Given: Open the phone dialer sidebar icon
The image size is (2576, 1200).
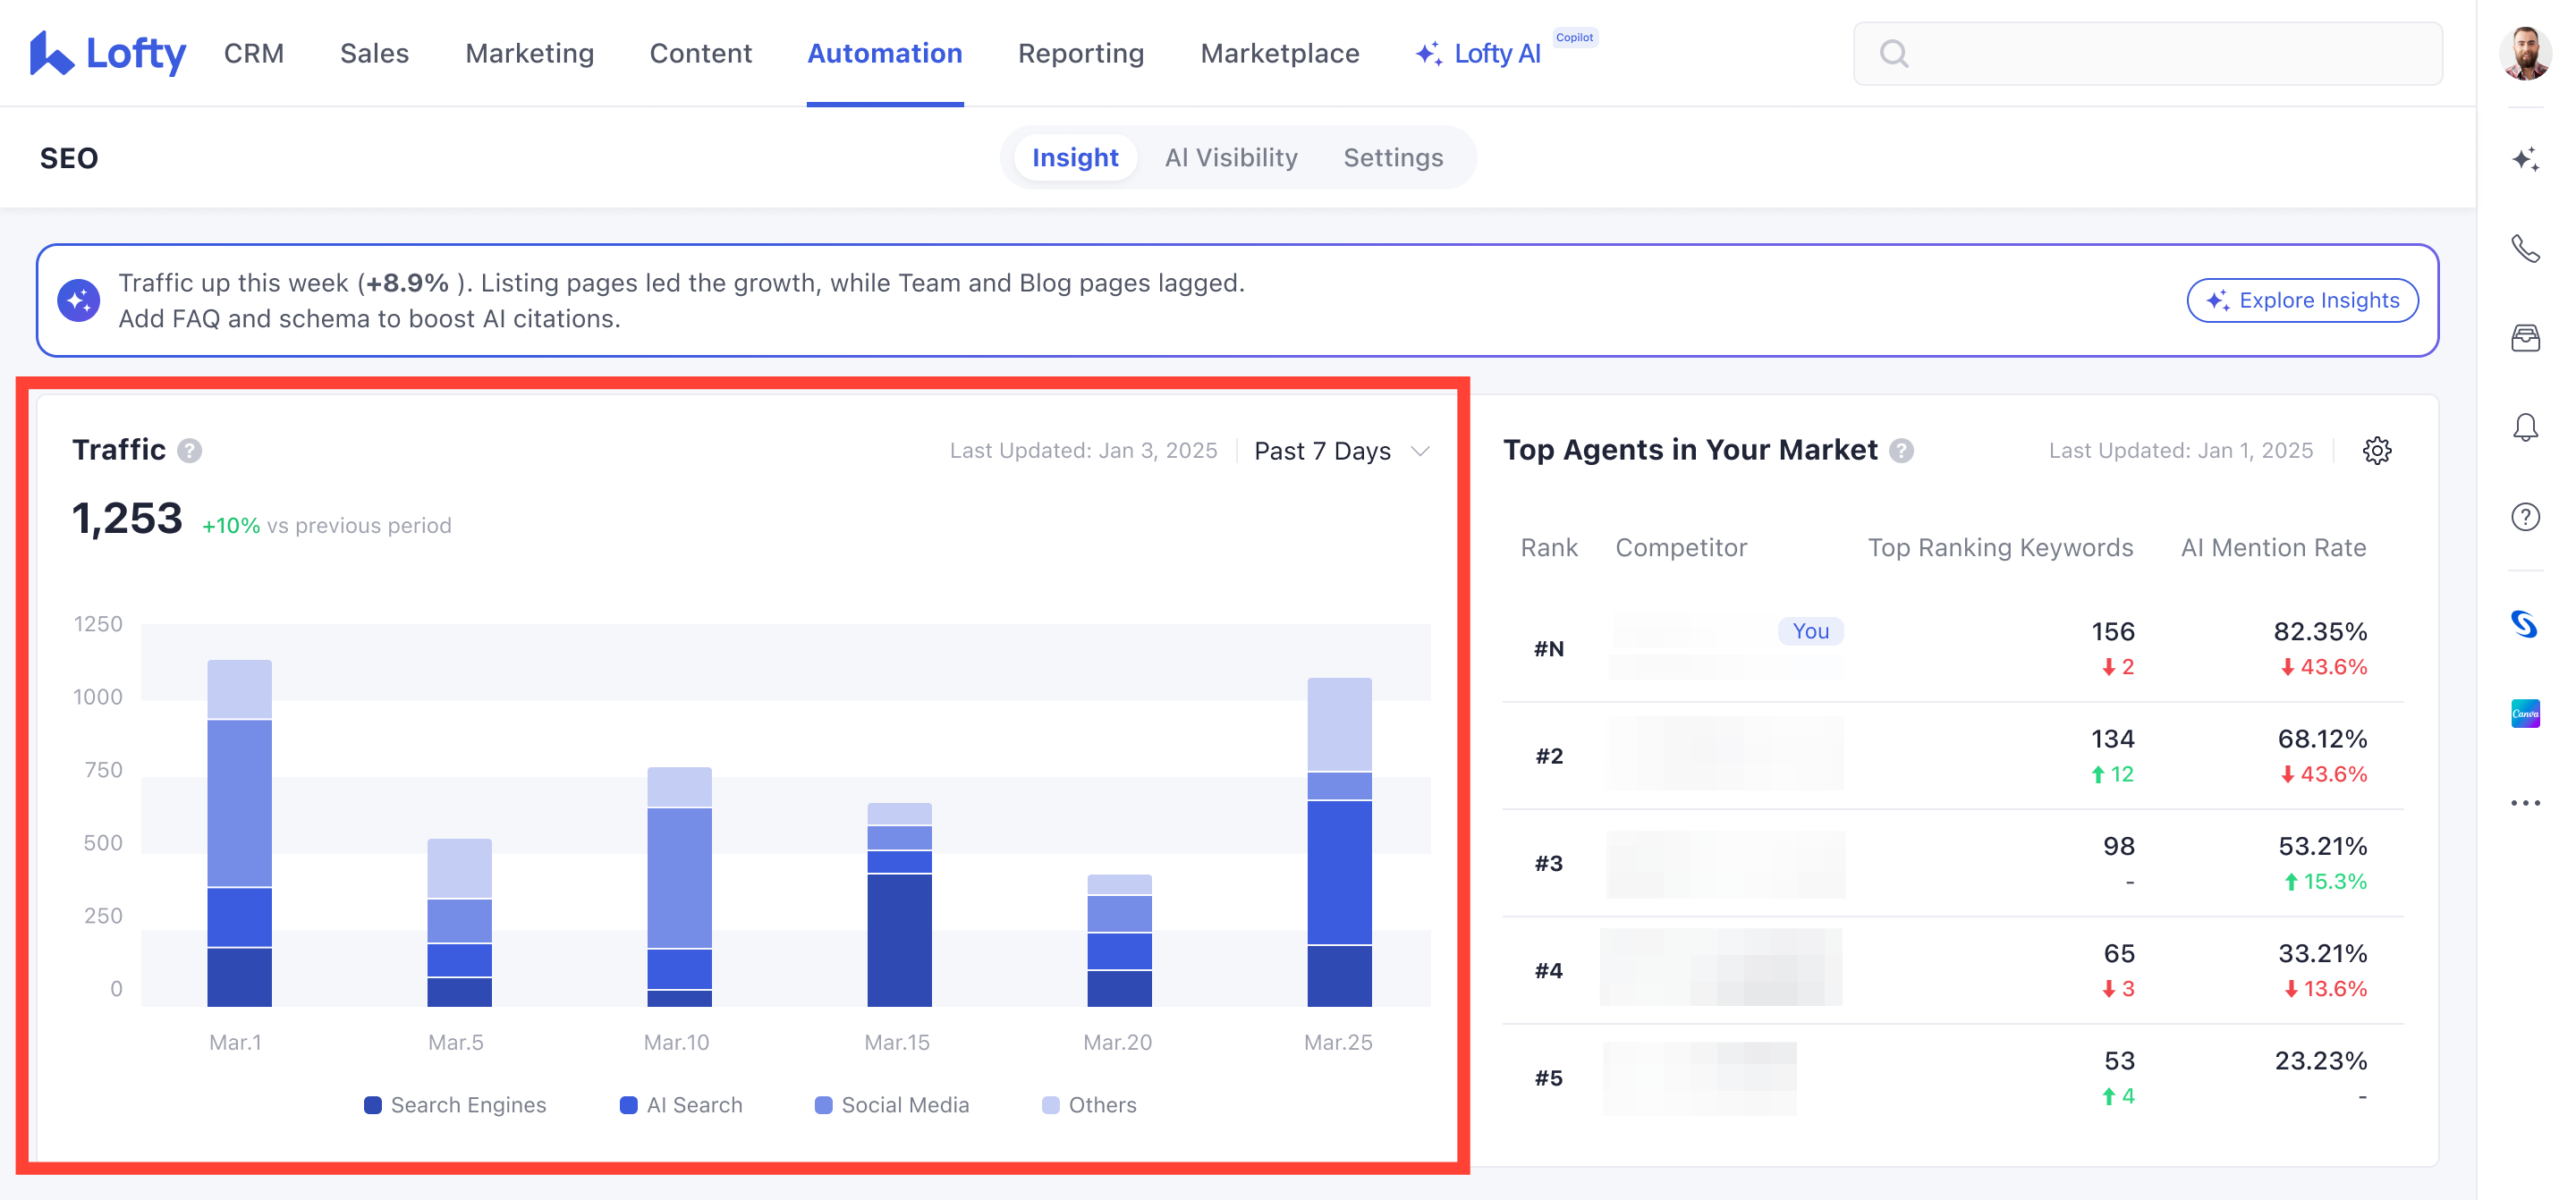Looking at the screenshot, I should tap(2525, 248).
